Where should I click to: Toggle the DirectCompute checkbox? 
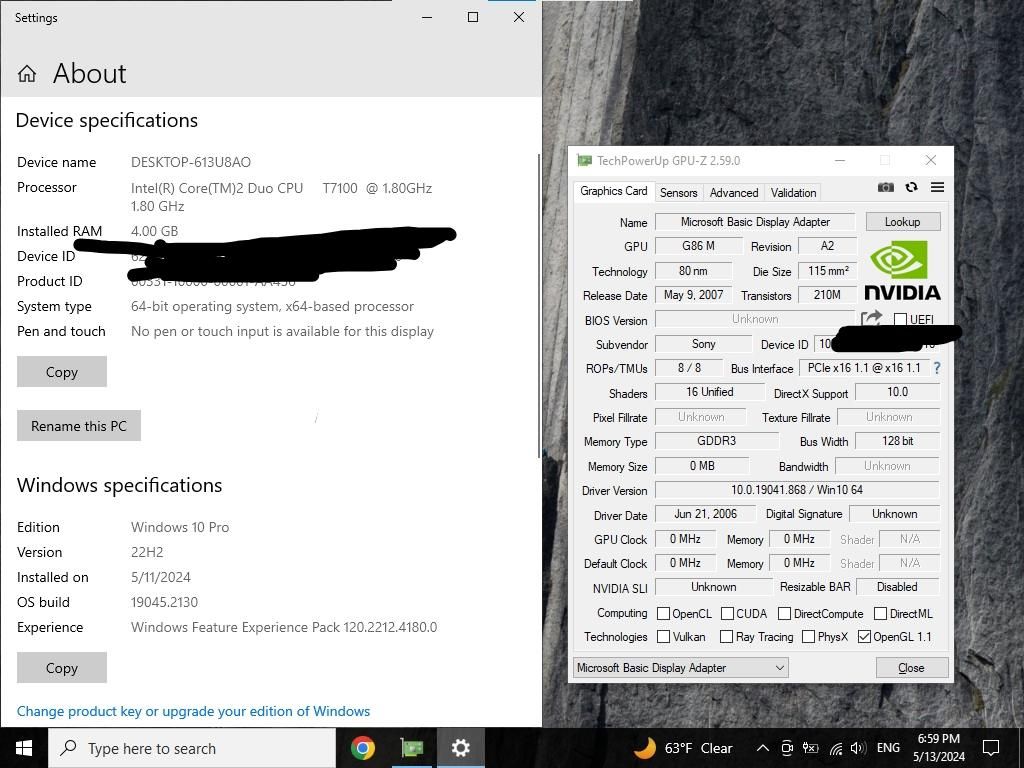[x=784, y=613]
